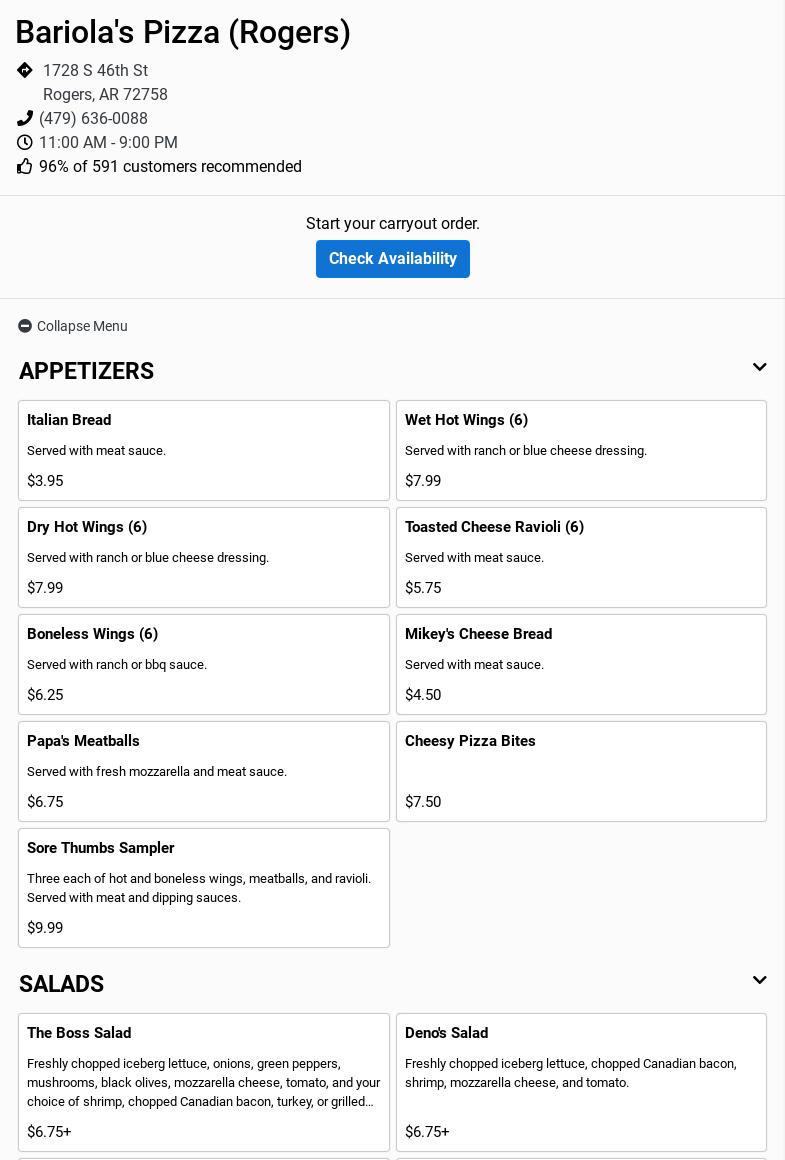
Task: Collapse the Appetizers section chevron
Action: tap(759, 368)
